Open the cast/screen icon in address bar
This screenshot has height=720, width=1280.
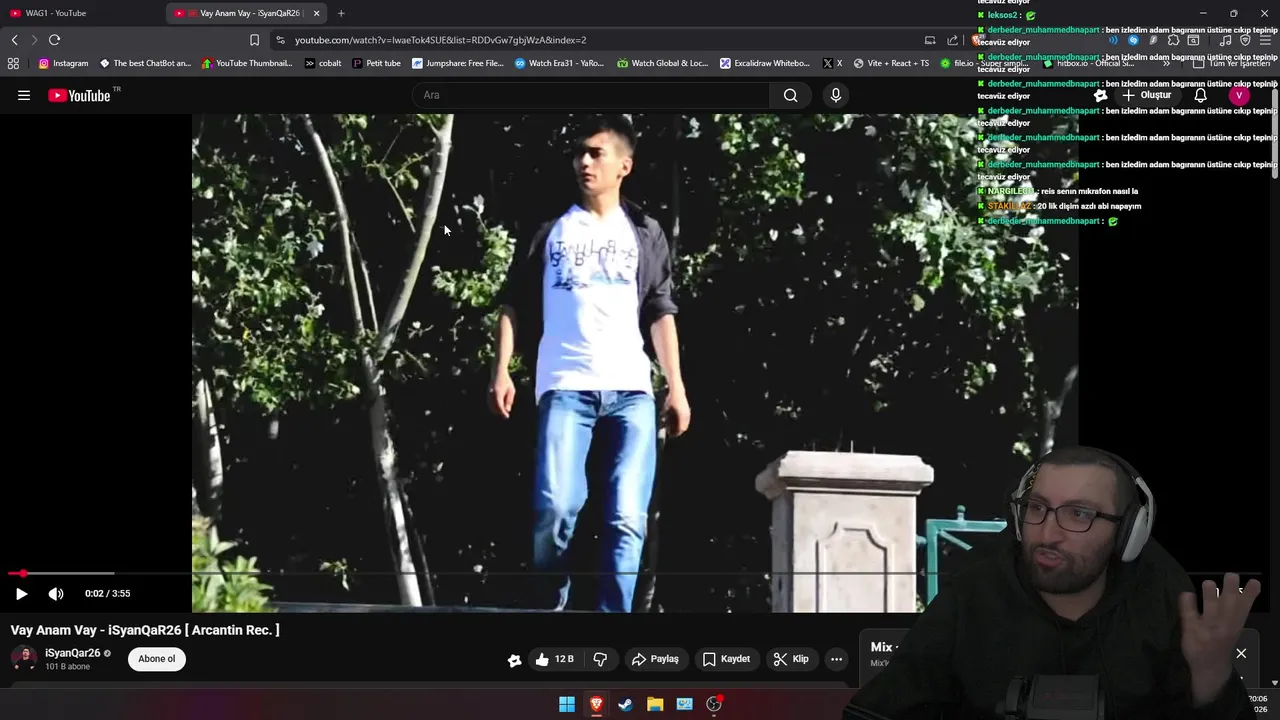(x=930, y=40)
